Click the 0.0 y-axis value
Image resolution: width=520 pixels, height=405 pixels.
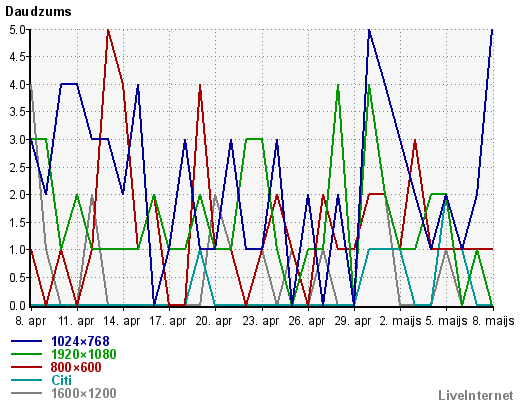[x=18, y=305]
